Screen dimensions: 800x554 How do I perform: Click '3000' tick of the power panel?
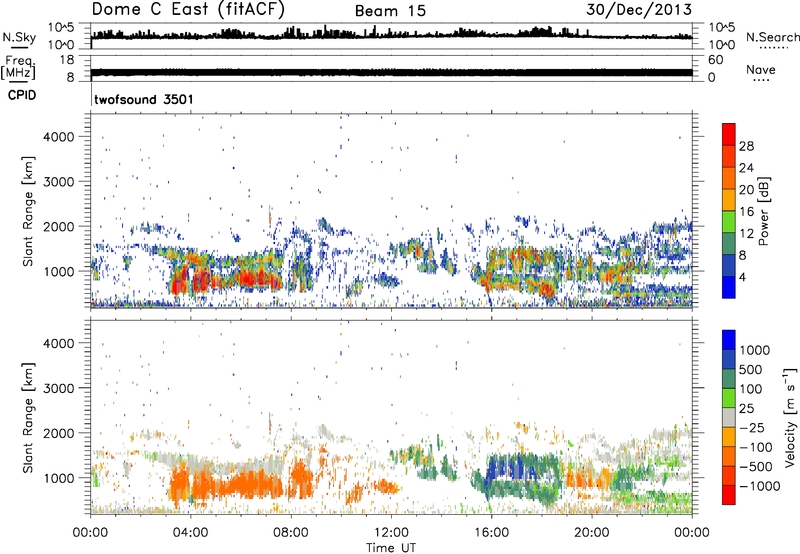click(x=59, y=182)
